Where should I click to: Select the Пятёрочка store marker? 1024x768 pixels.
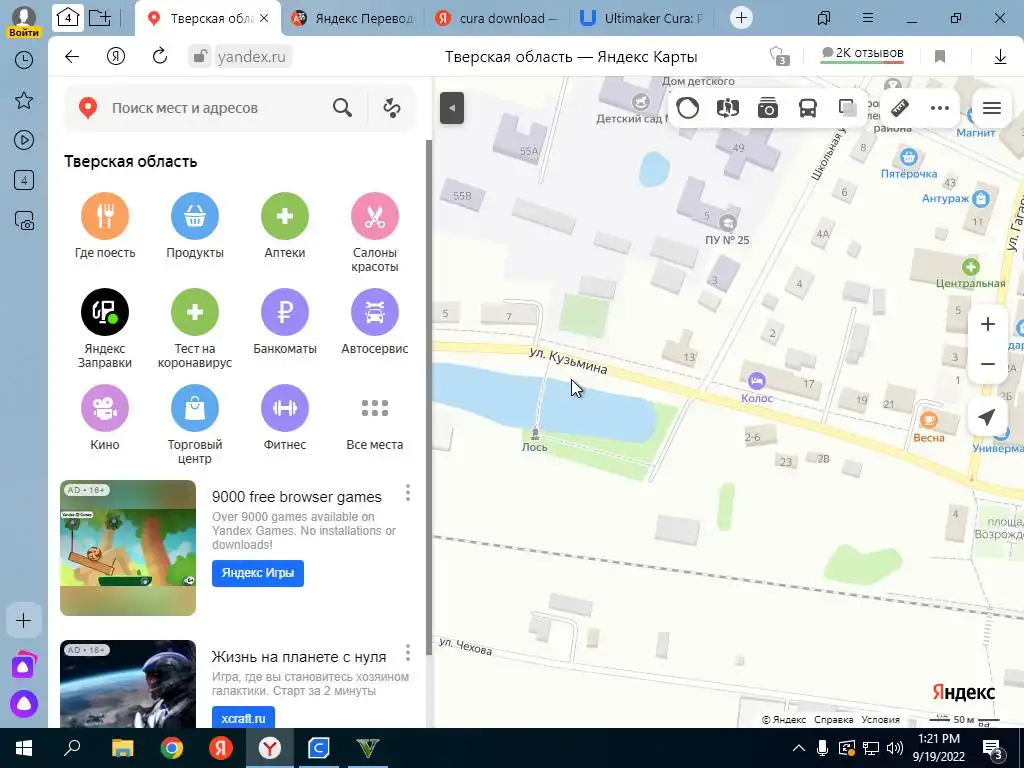pos(908,157)
